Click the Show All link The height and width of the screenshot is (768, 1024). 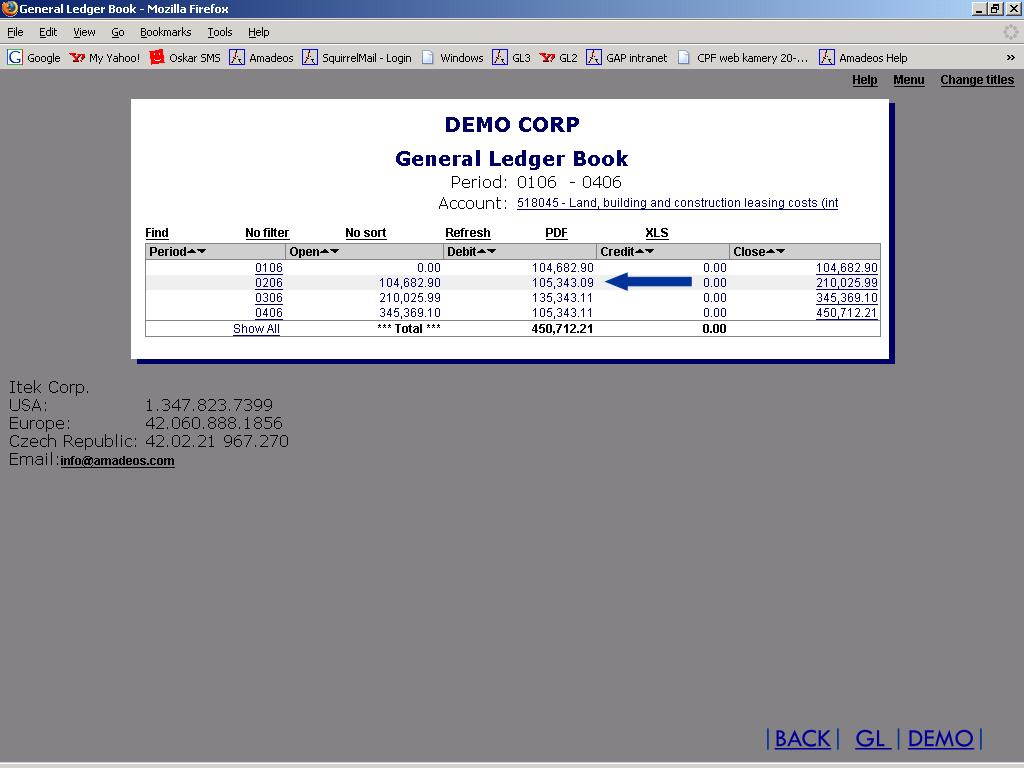click(x=256, y=328)
